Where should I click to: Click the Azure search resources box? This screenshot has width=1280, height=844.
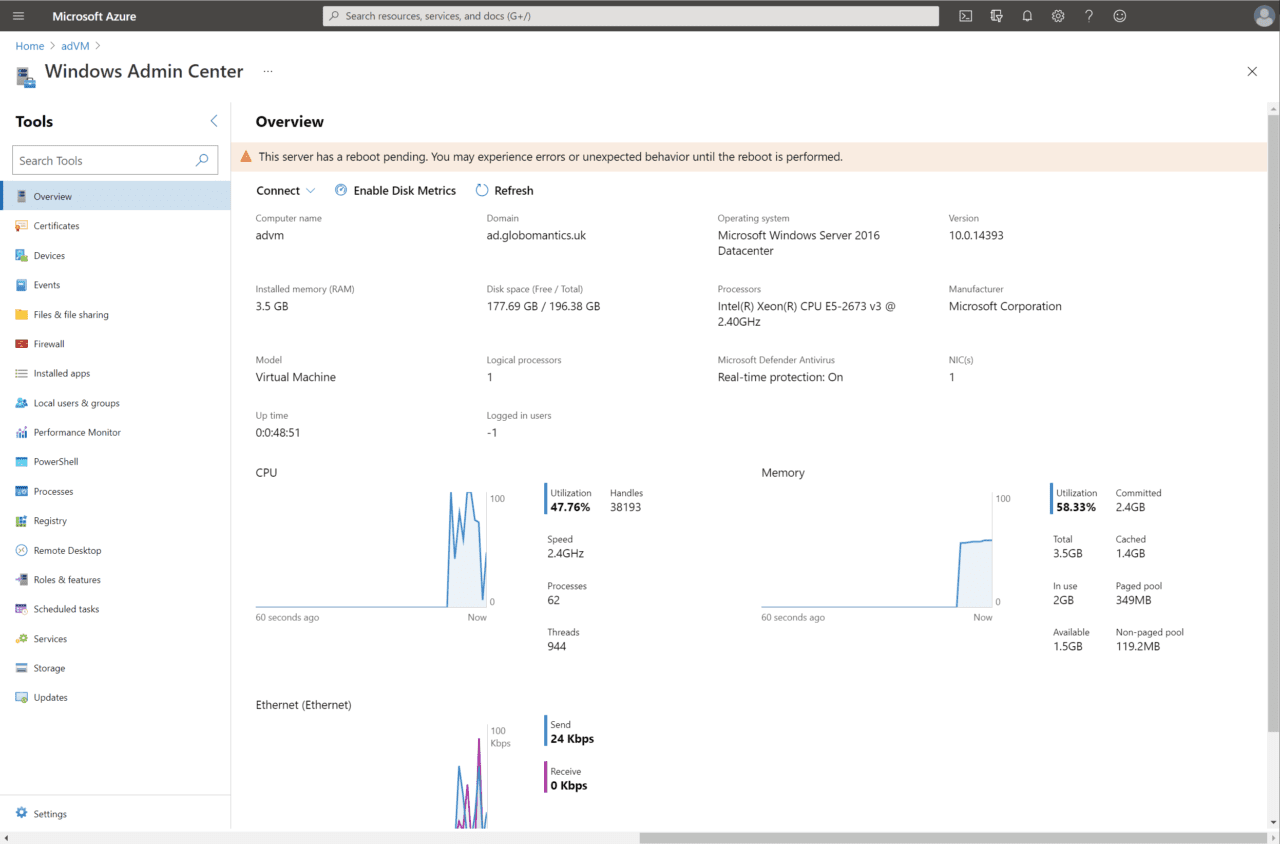631,16
